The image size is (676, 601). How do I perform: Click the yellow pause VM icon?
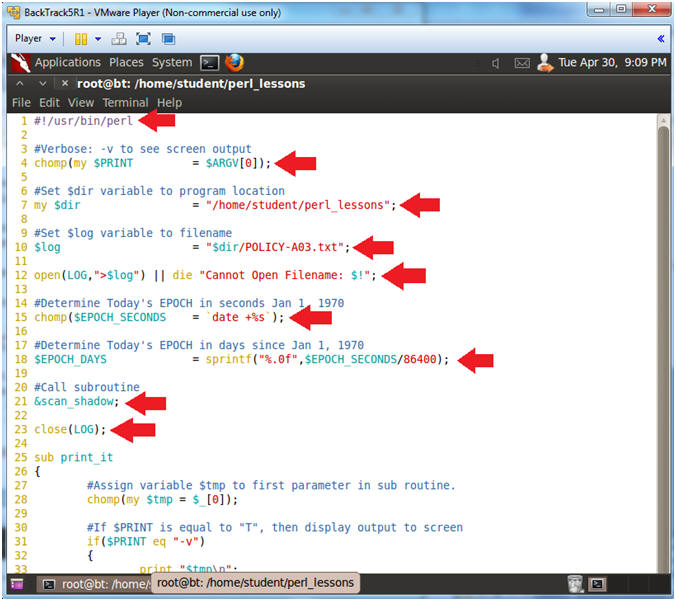(x=81, y=39)
